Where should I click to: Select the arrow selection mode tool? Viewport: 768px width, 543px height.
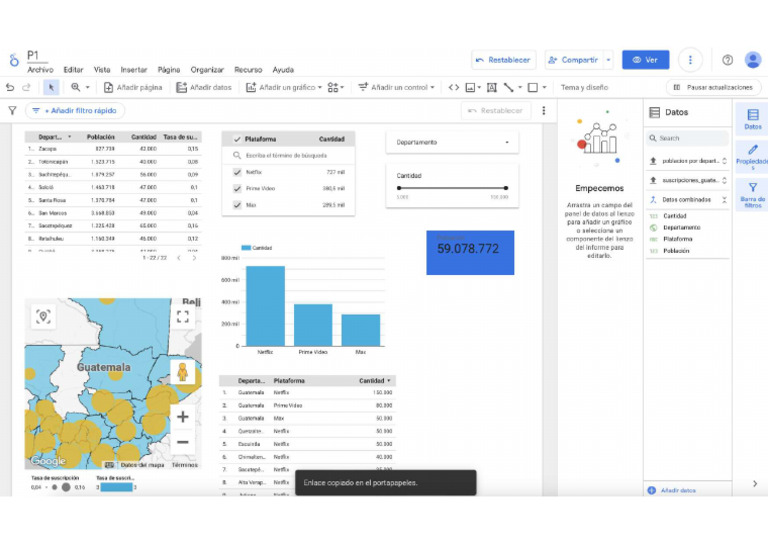(x=51, y=87)
